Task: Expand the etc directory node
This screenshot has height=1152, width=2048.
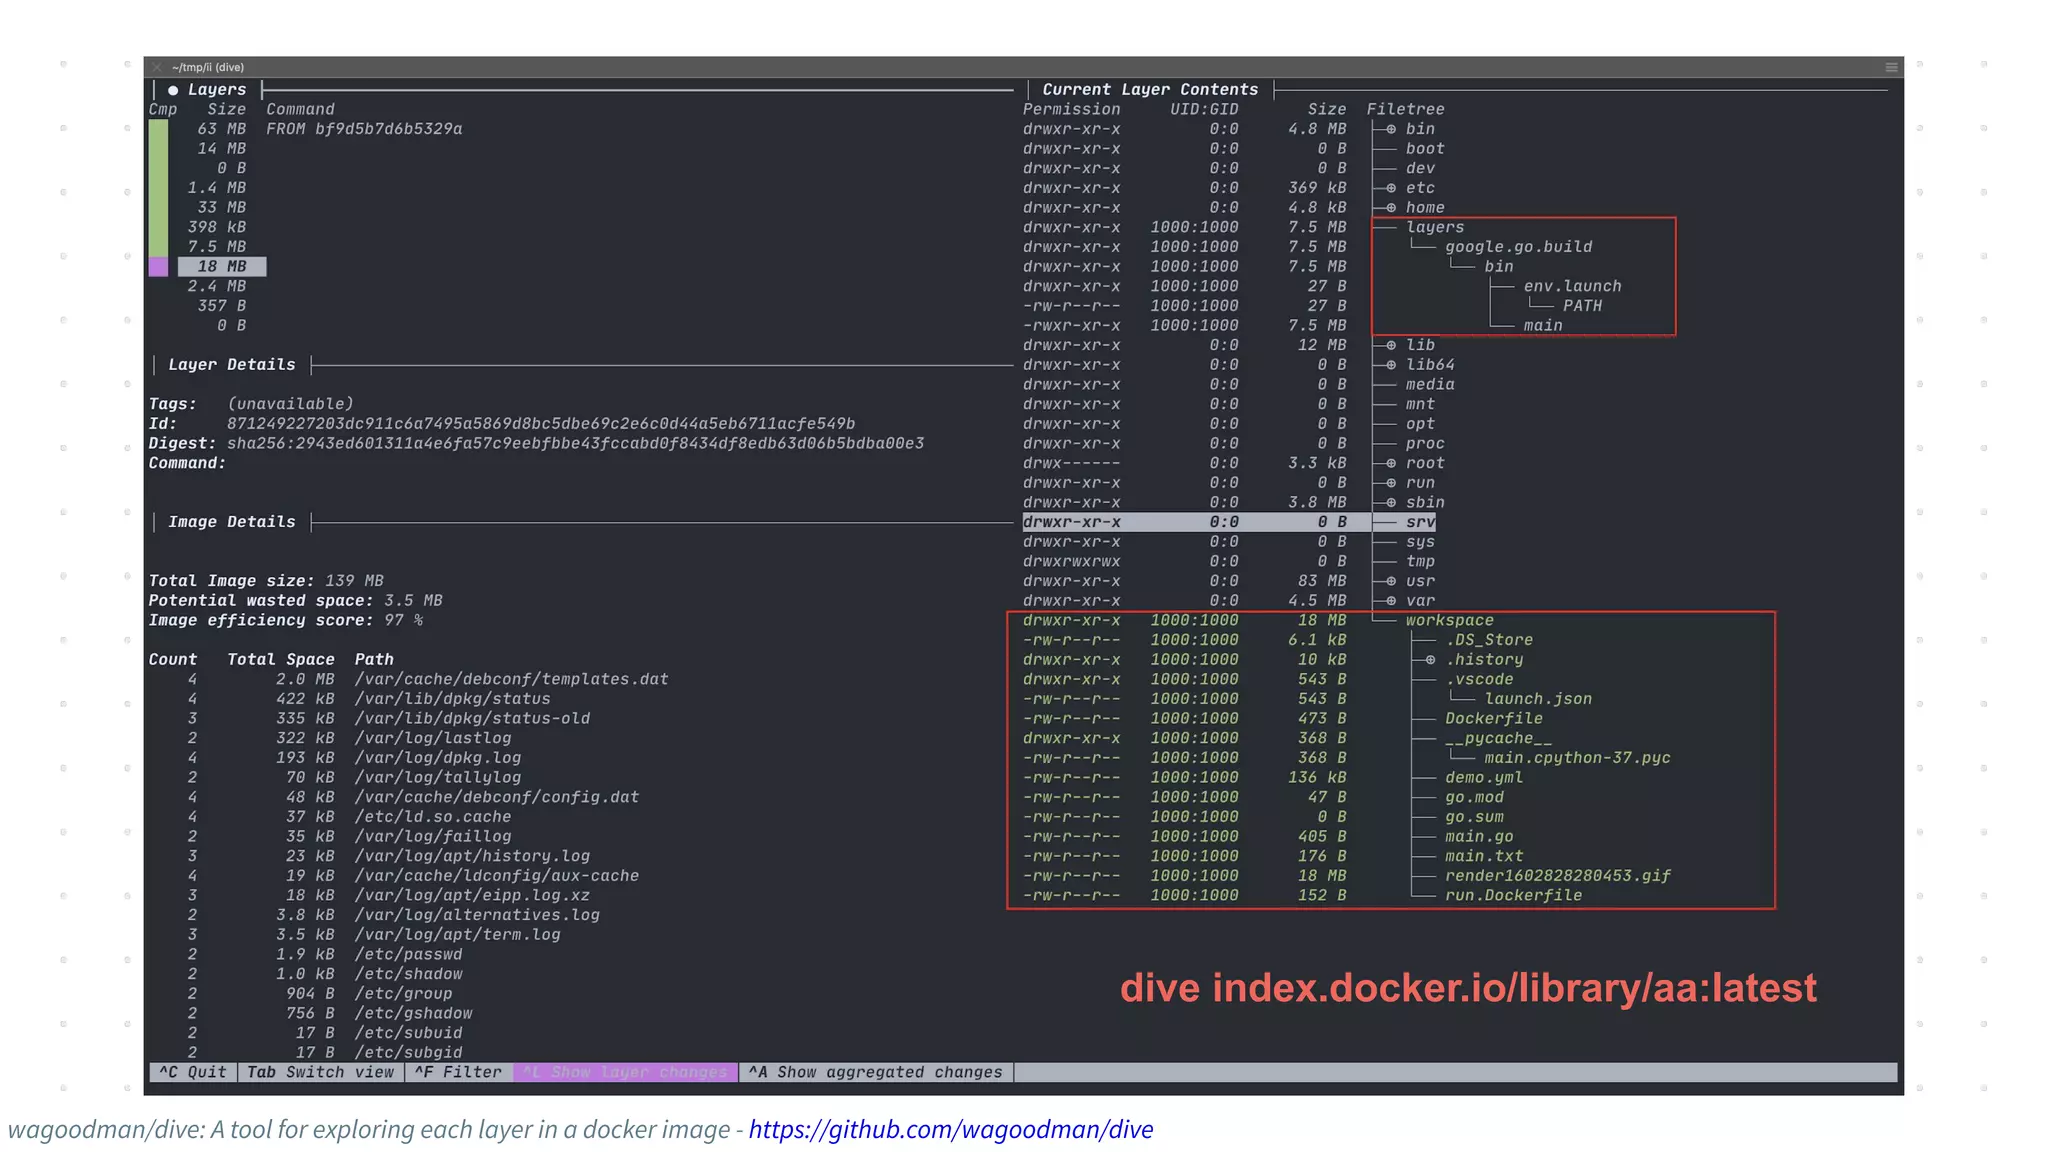Action: [x=1391, y=188]
